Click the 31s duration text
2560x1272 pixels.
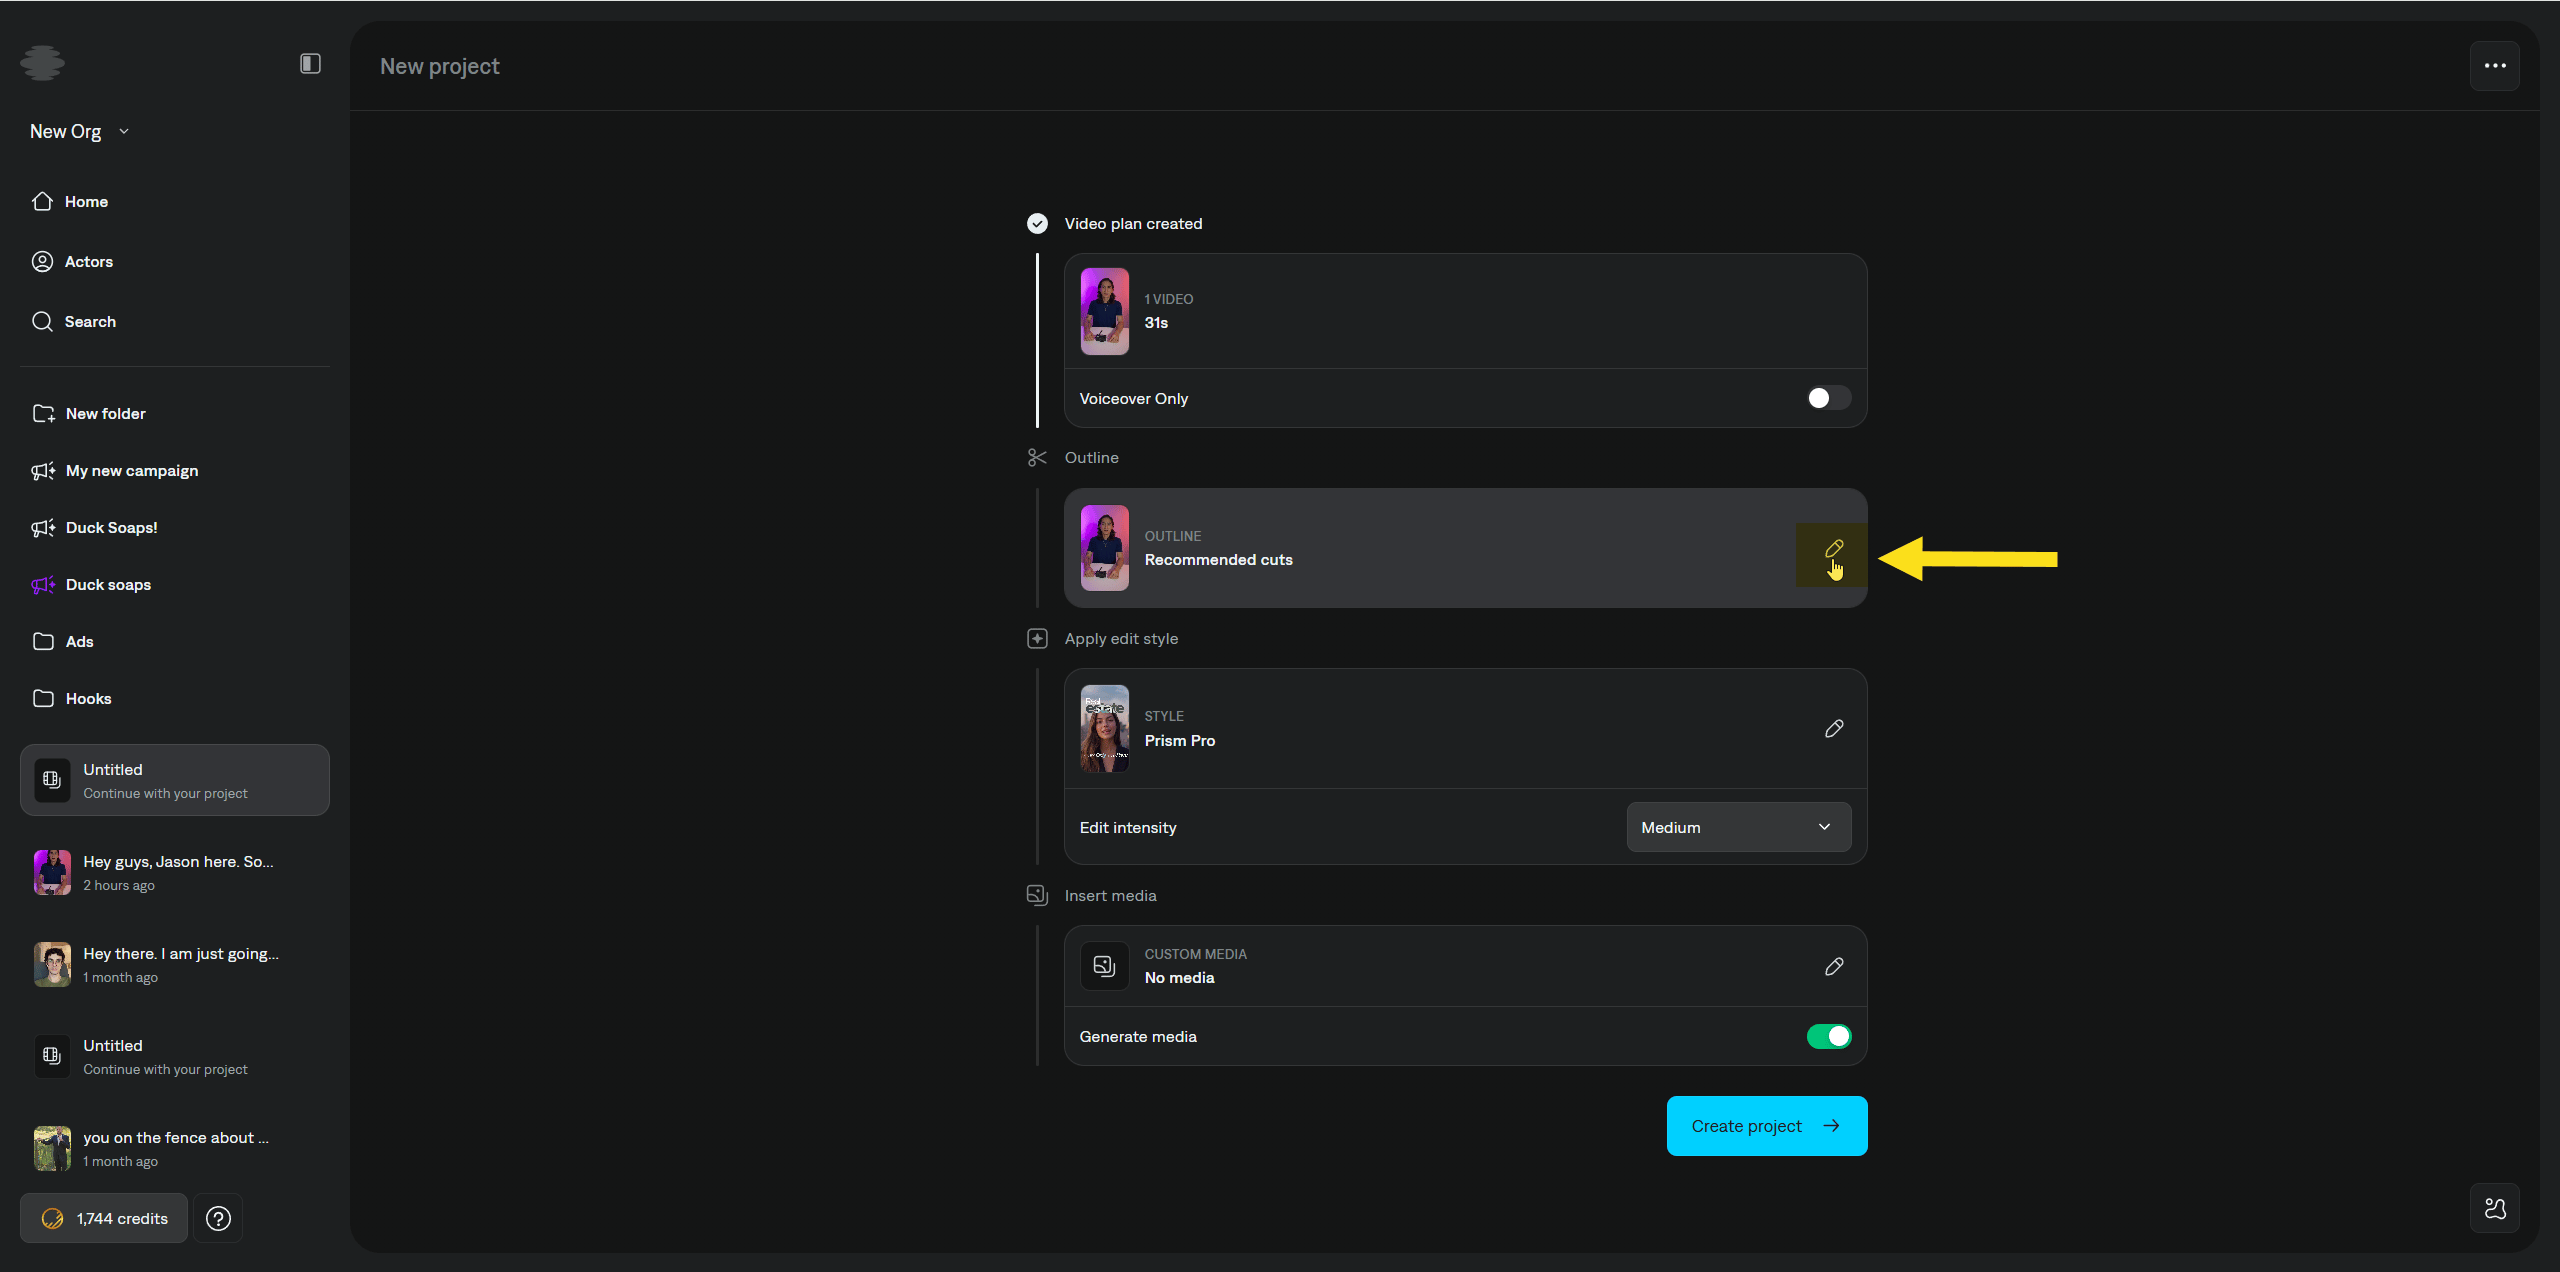pyautogui.click(x=1156, y=323)
